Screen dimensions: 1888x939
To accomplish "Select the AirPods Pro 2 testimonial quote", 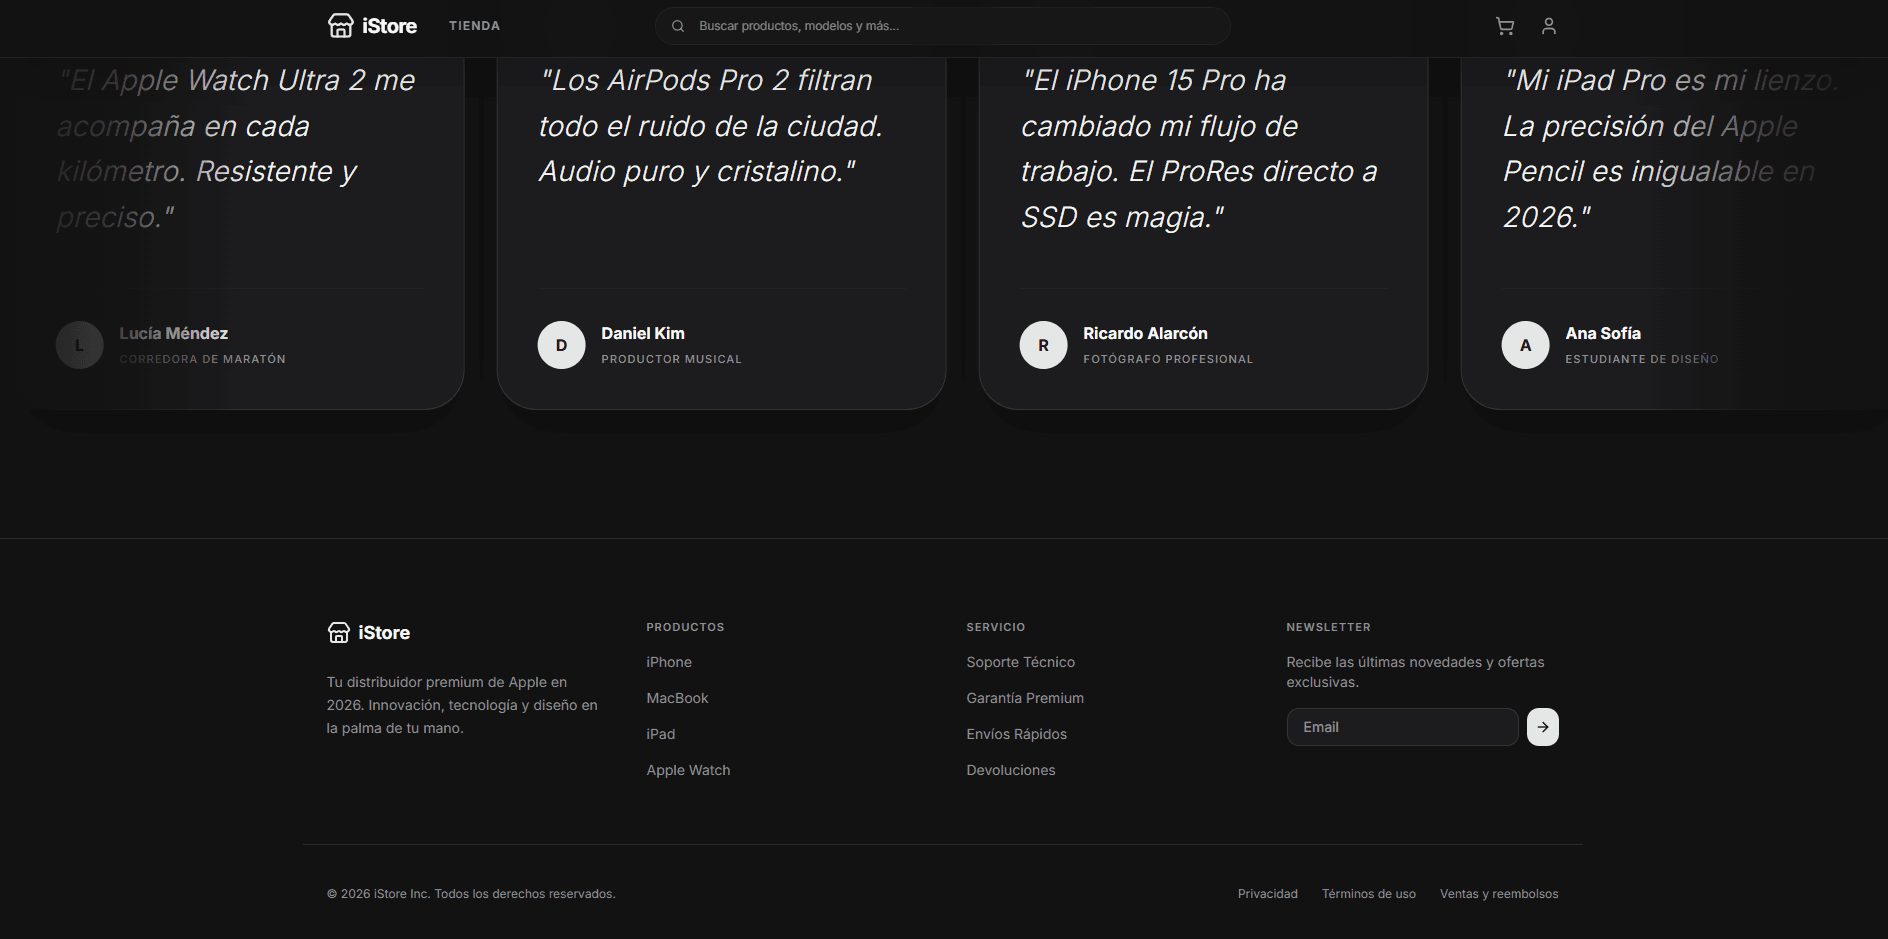I will point(711,126).
